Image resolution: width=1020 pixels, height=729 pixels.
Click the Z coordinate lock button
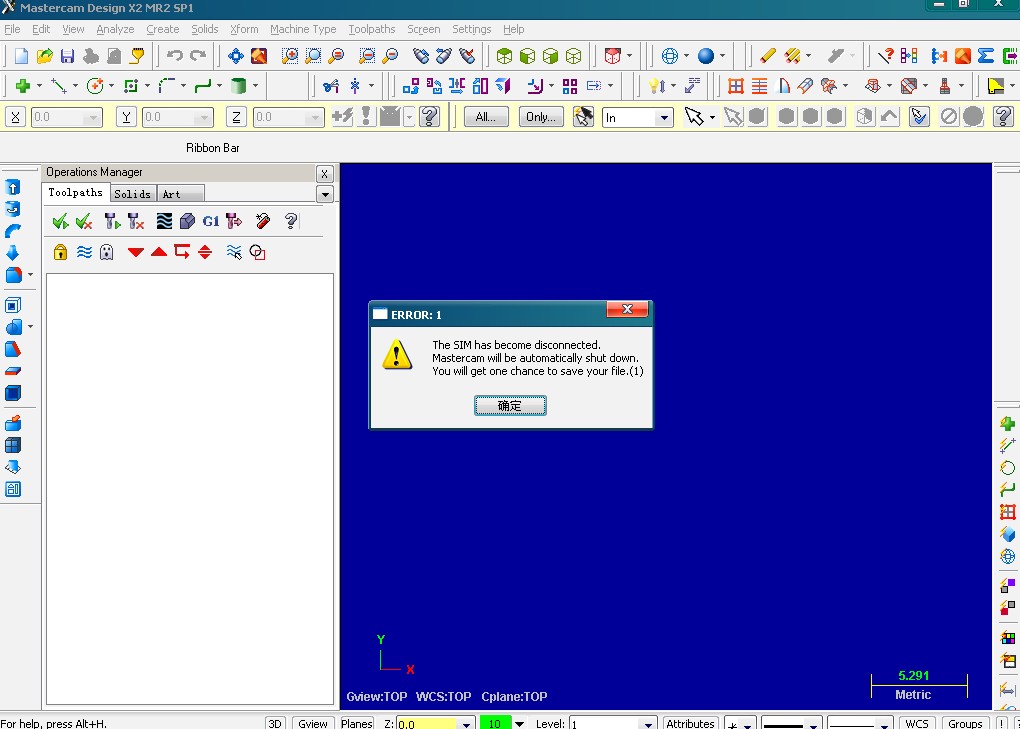[236, 117]
